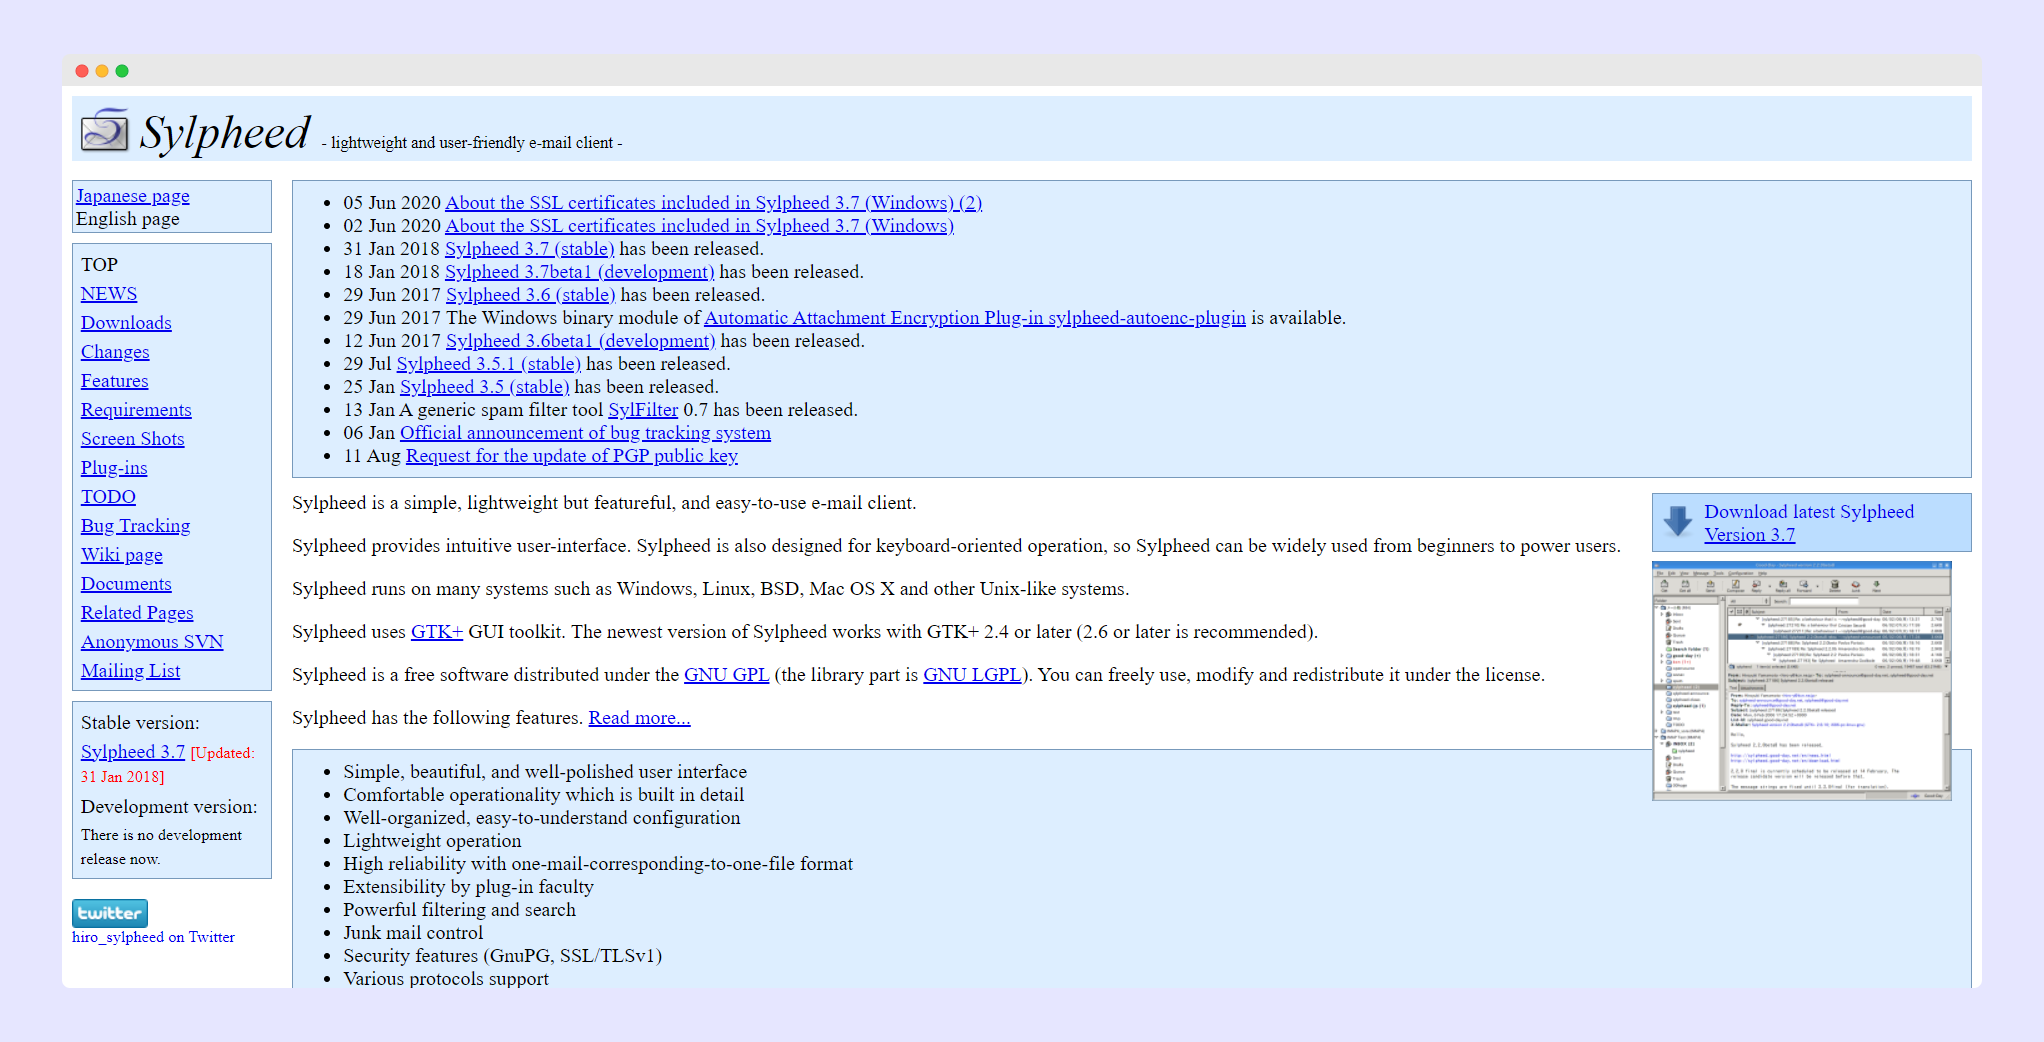Switch to the Japanese page
The image size is (2044, 1042).
point(132,196)
